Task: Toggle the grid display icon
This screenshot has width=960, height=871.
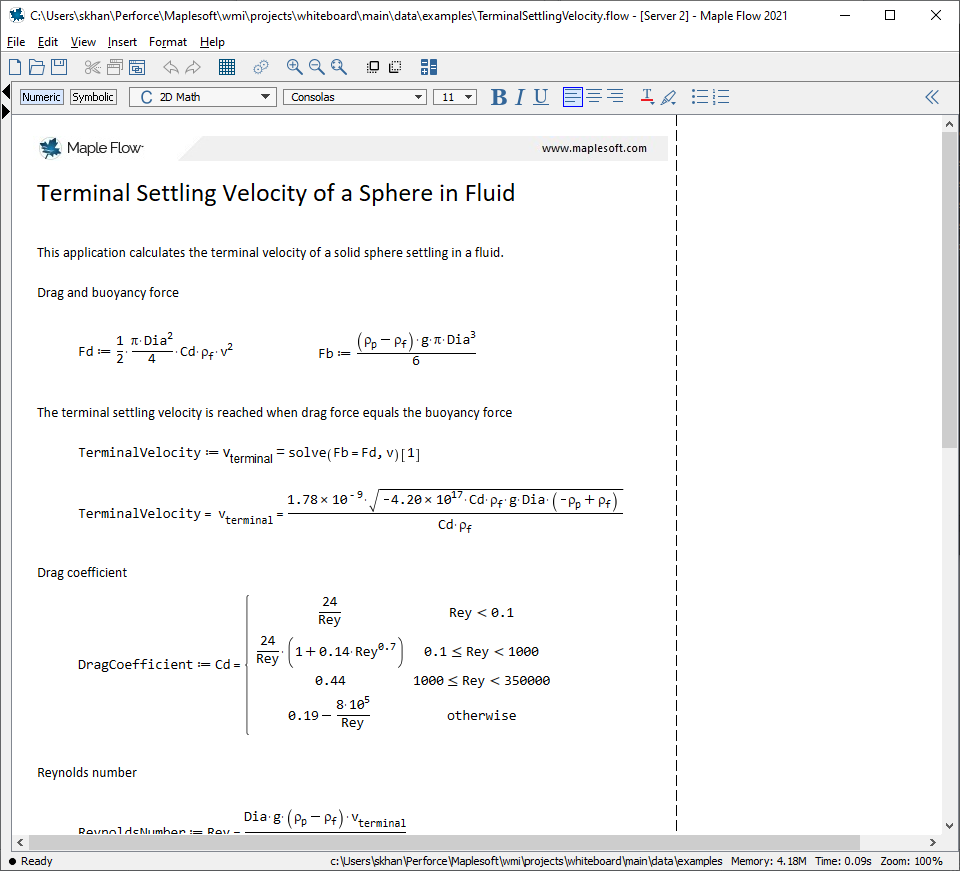Action: tap(227, 67)
